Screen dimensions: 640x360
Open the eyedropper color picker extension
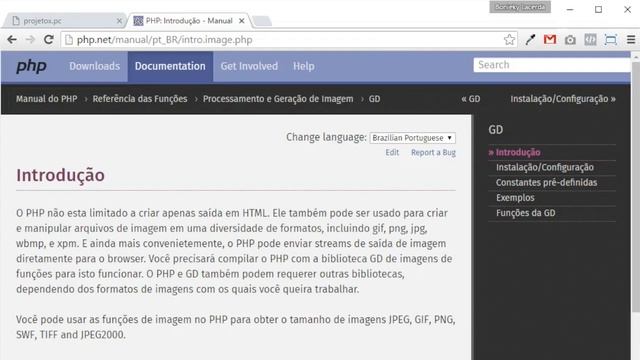[530, 40]
